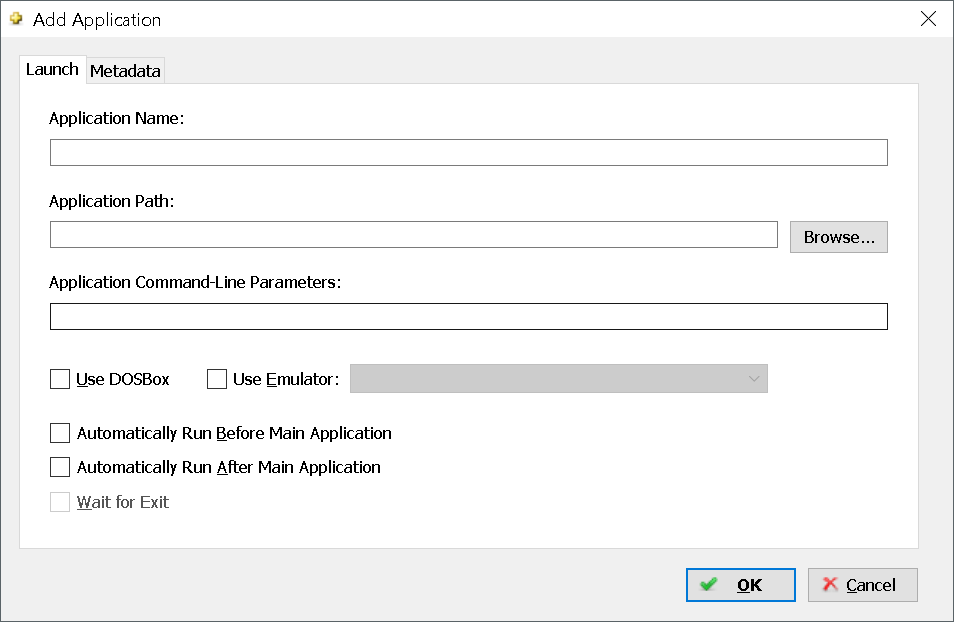954x622 pixels.
Task: Click the green checkmark icon on OK
Action: 708,584
